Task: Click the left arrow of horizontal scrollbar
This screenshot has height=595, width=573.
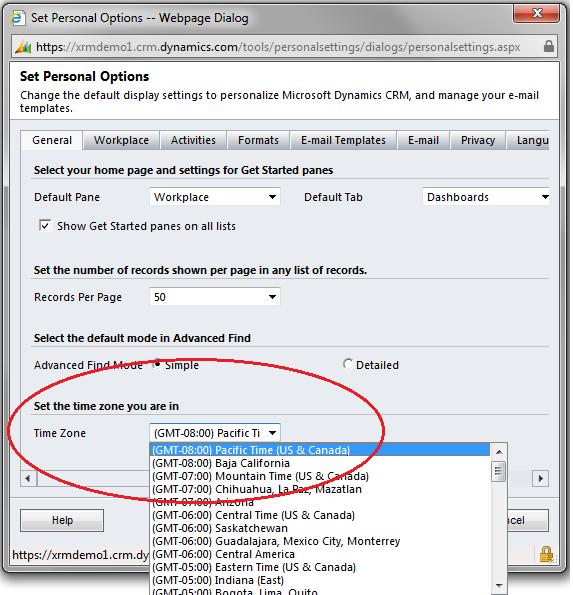Action: coord(28,478)
